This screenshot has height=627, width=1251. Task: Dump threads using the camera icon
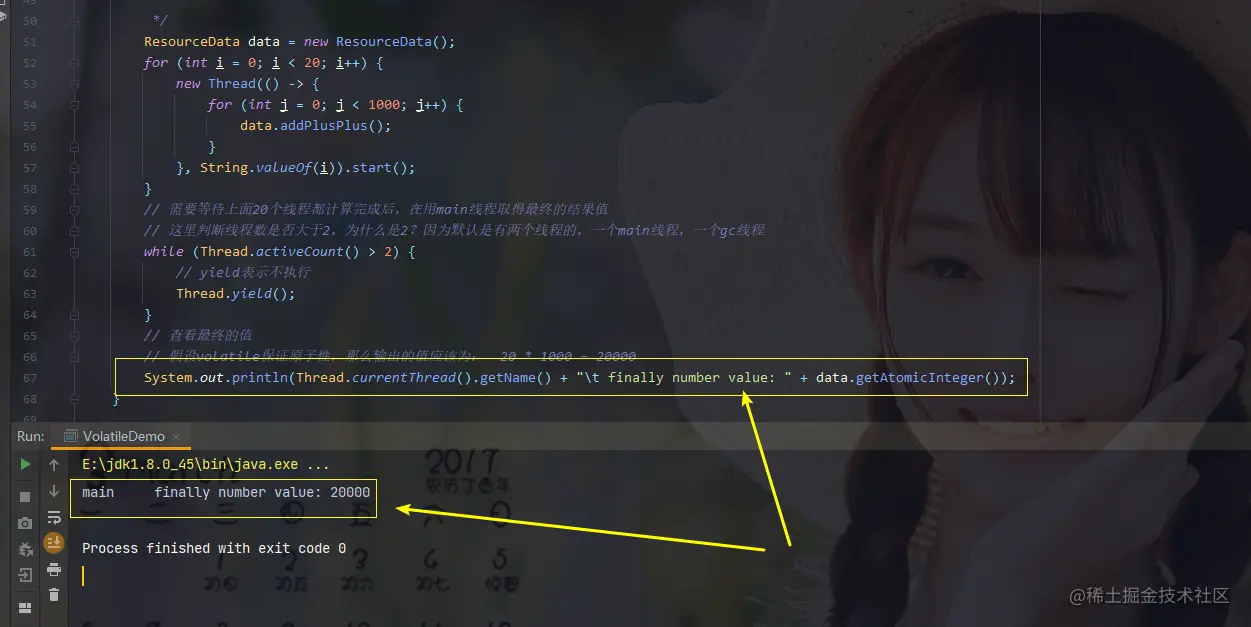point(25,523)
